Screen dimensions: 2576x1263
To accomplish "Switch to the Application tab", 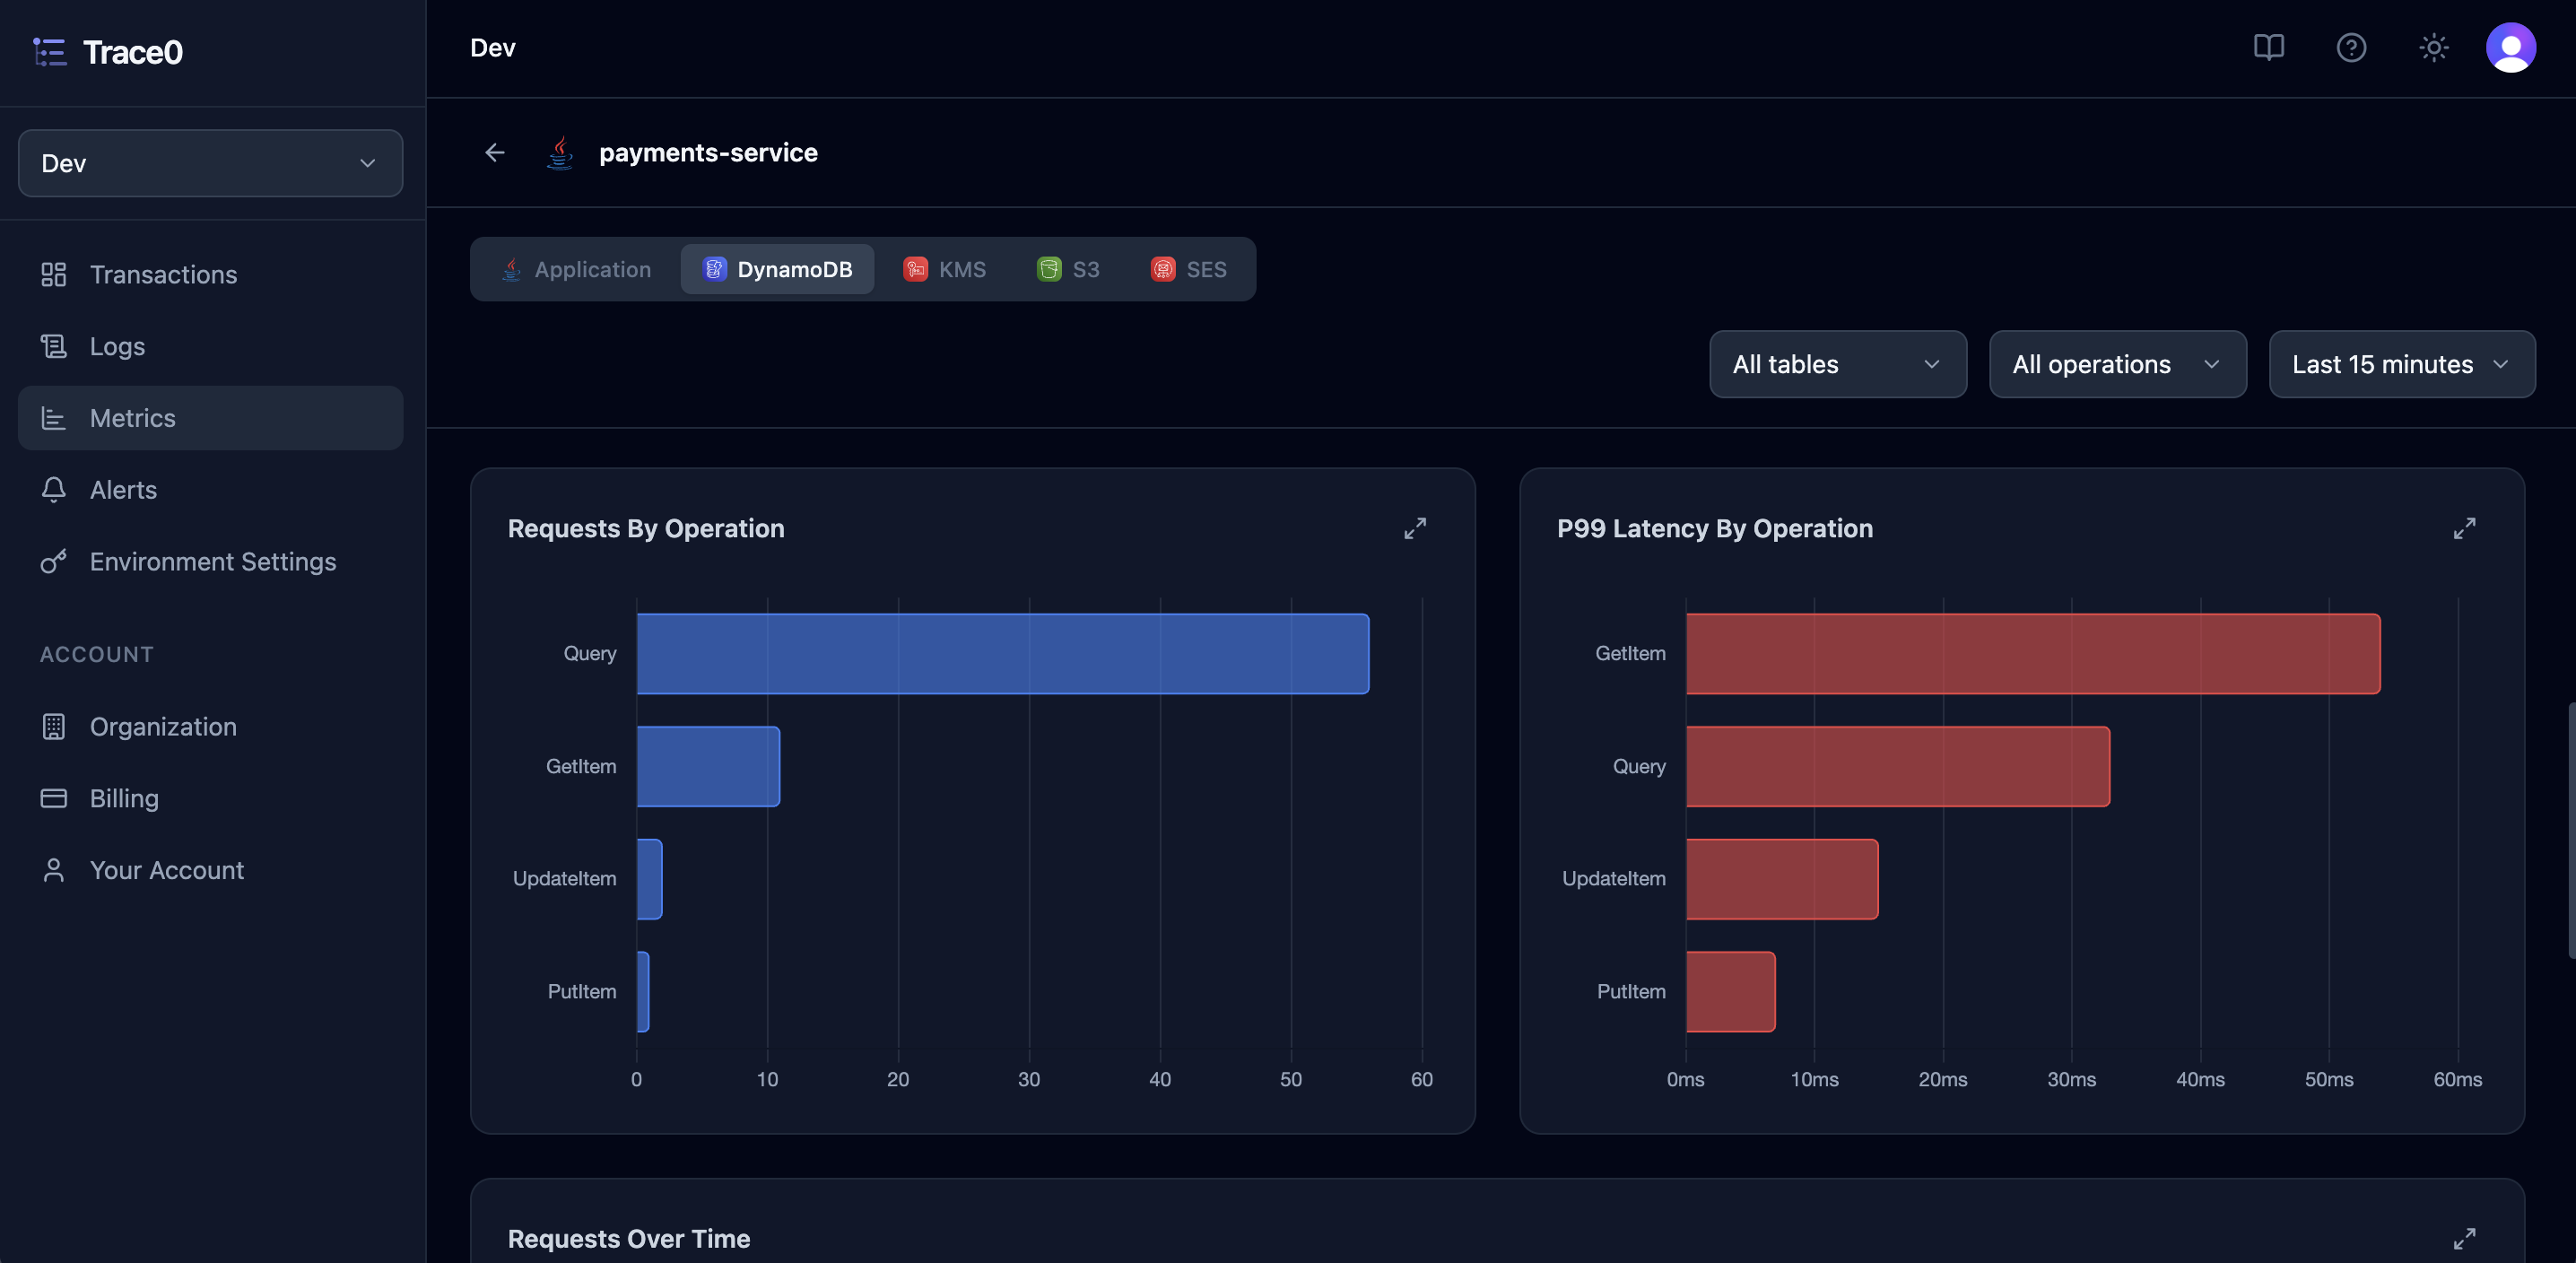I will [x=576, y=269].
